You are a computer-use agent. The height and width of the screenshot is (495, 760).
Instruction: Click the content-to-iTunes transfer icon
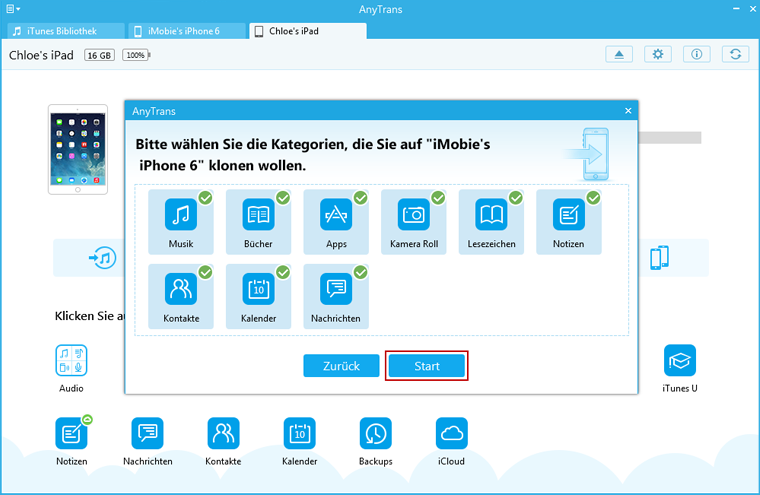coord(103,257)
